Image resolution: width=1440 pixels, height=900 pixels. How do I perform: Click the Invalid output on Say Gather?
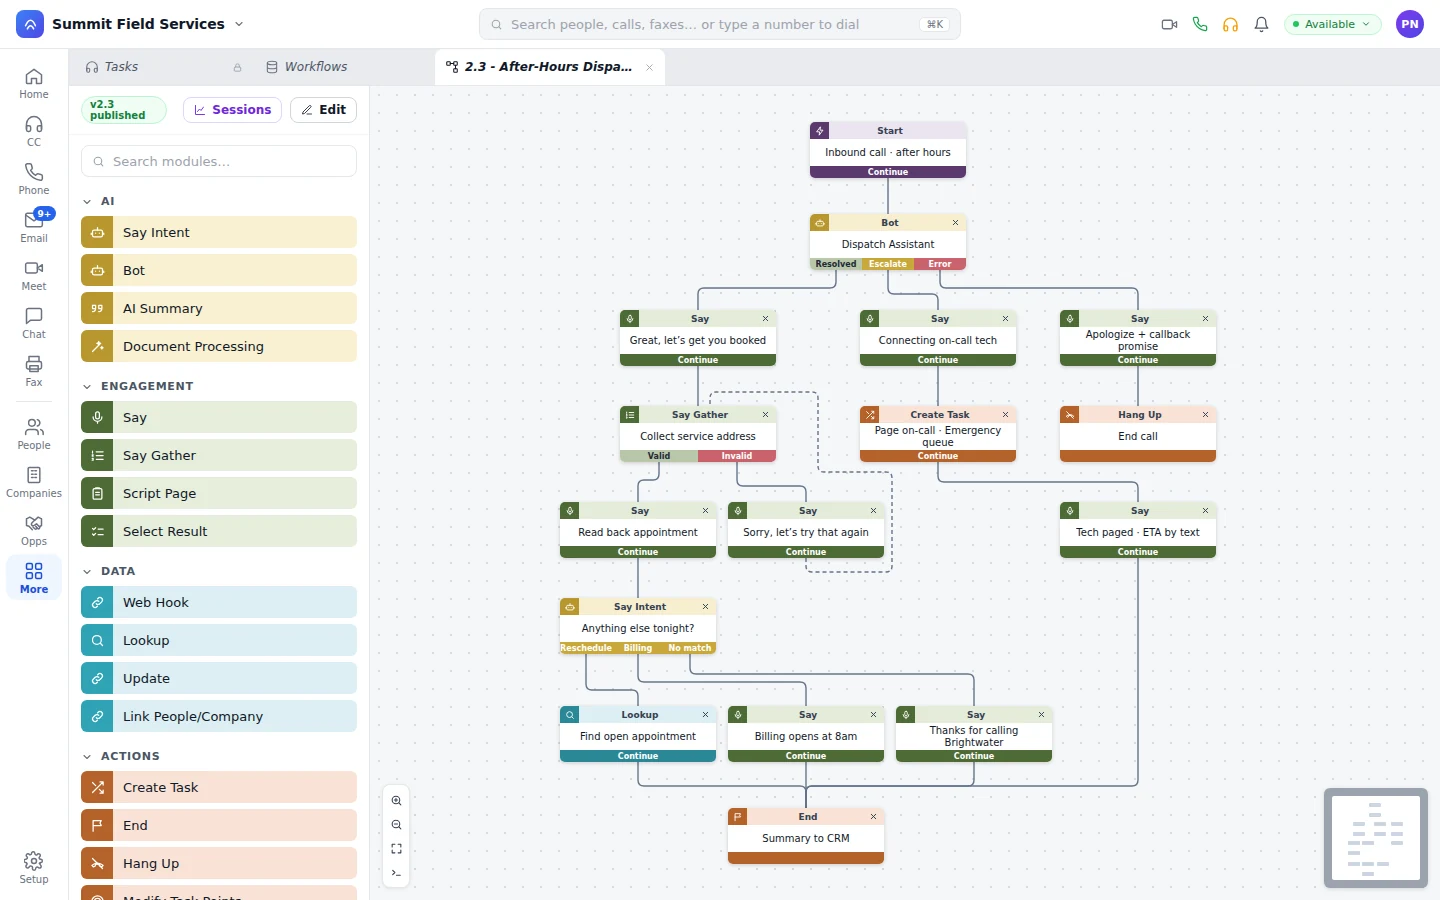(737, 456)
